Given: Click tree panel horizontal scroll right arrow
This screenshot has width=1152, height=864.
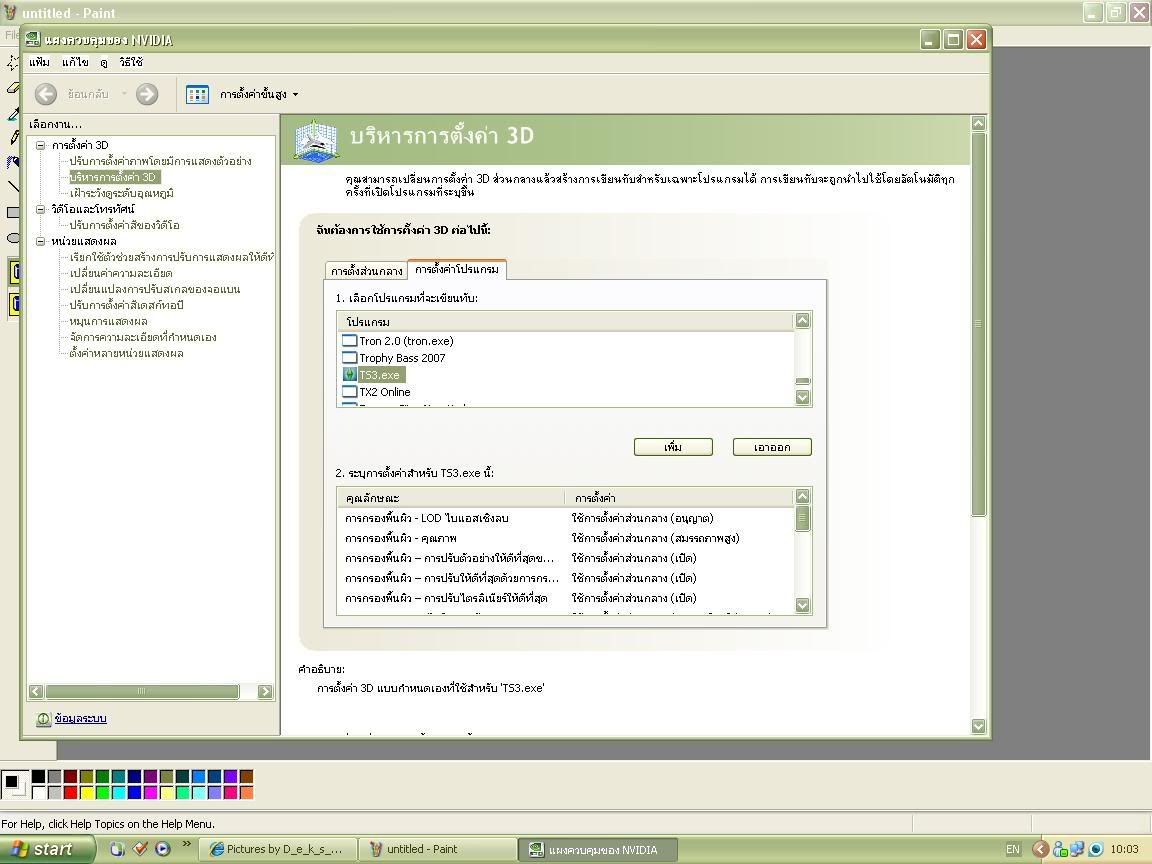Looking at the screenshot, I should (x=265, y=691).
